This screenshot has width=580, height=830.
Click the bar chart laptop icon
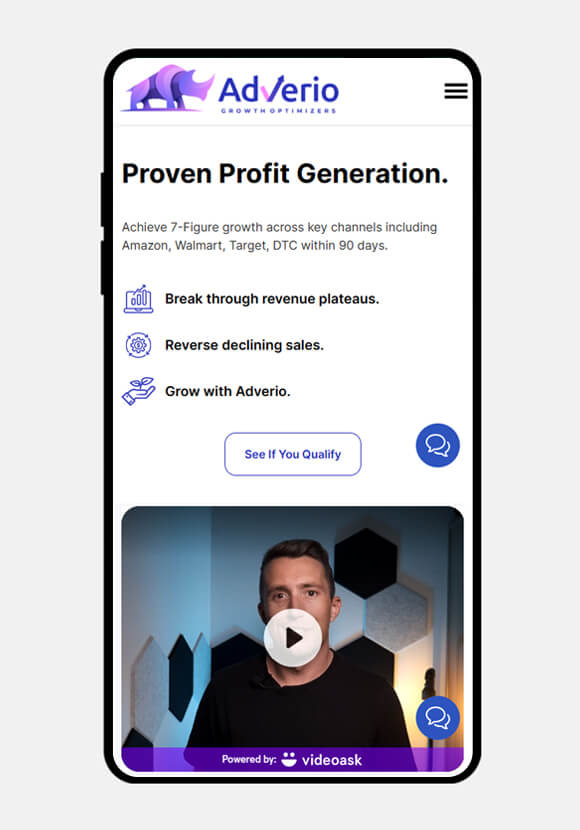pyautogui.click(x=138, y=299)
